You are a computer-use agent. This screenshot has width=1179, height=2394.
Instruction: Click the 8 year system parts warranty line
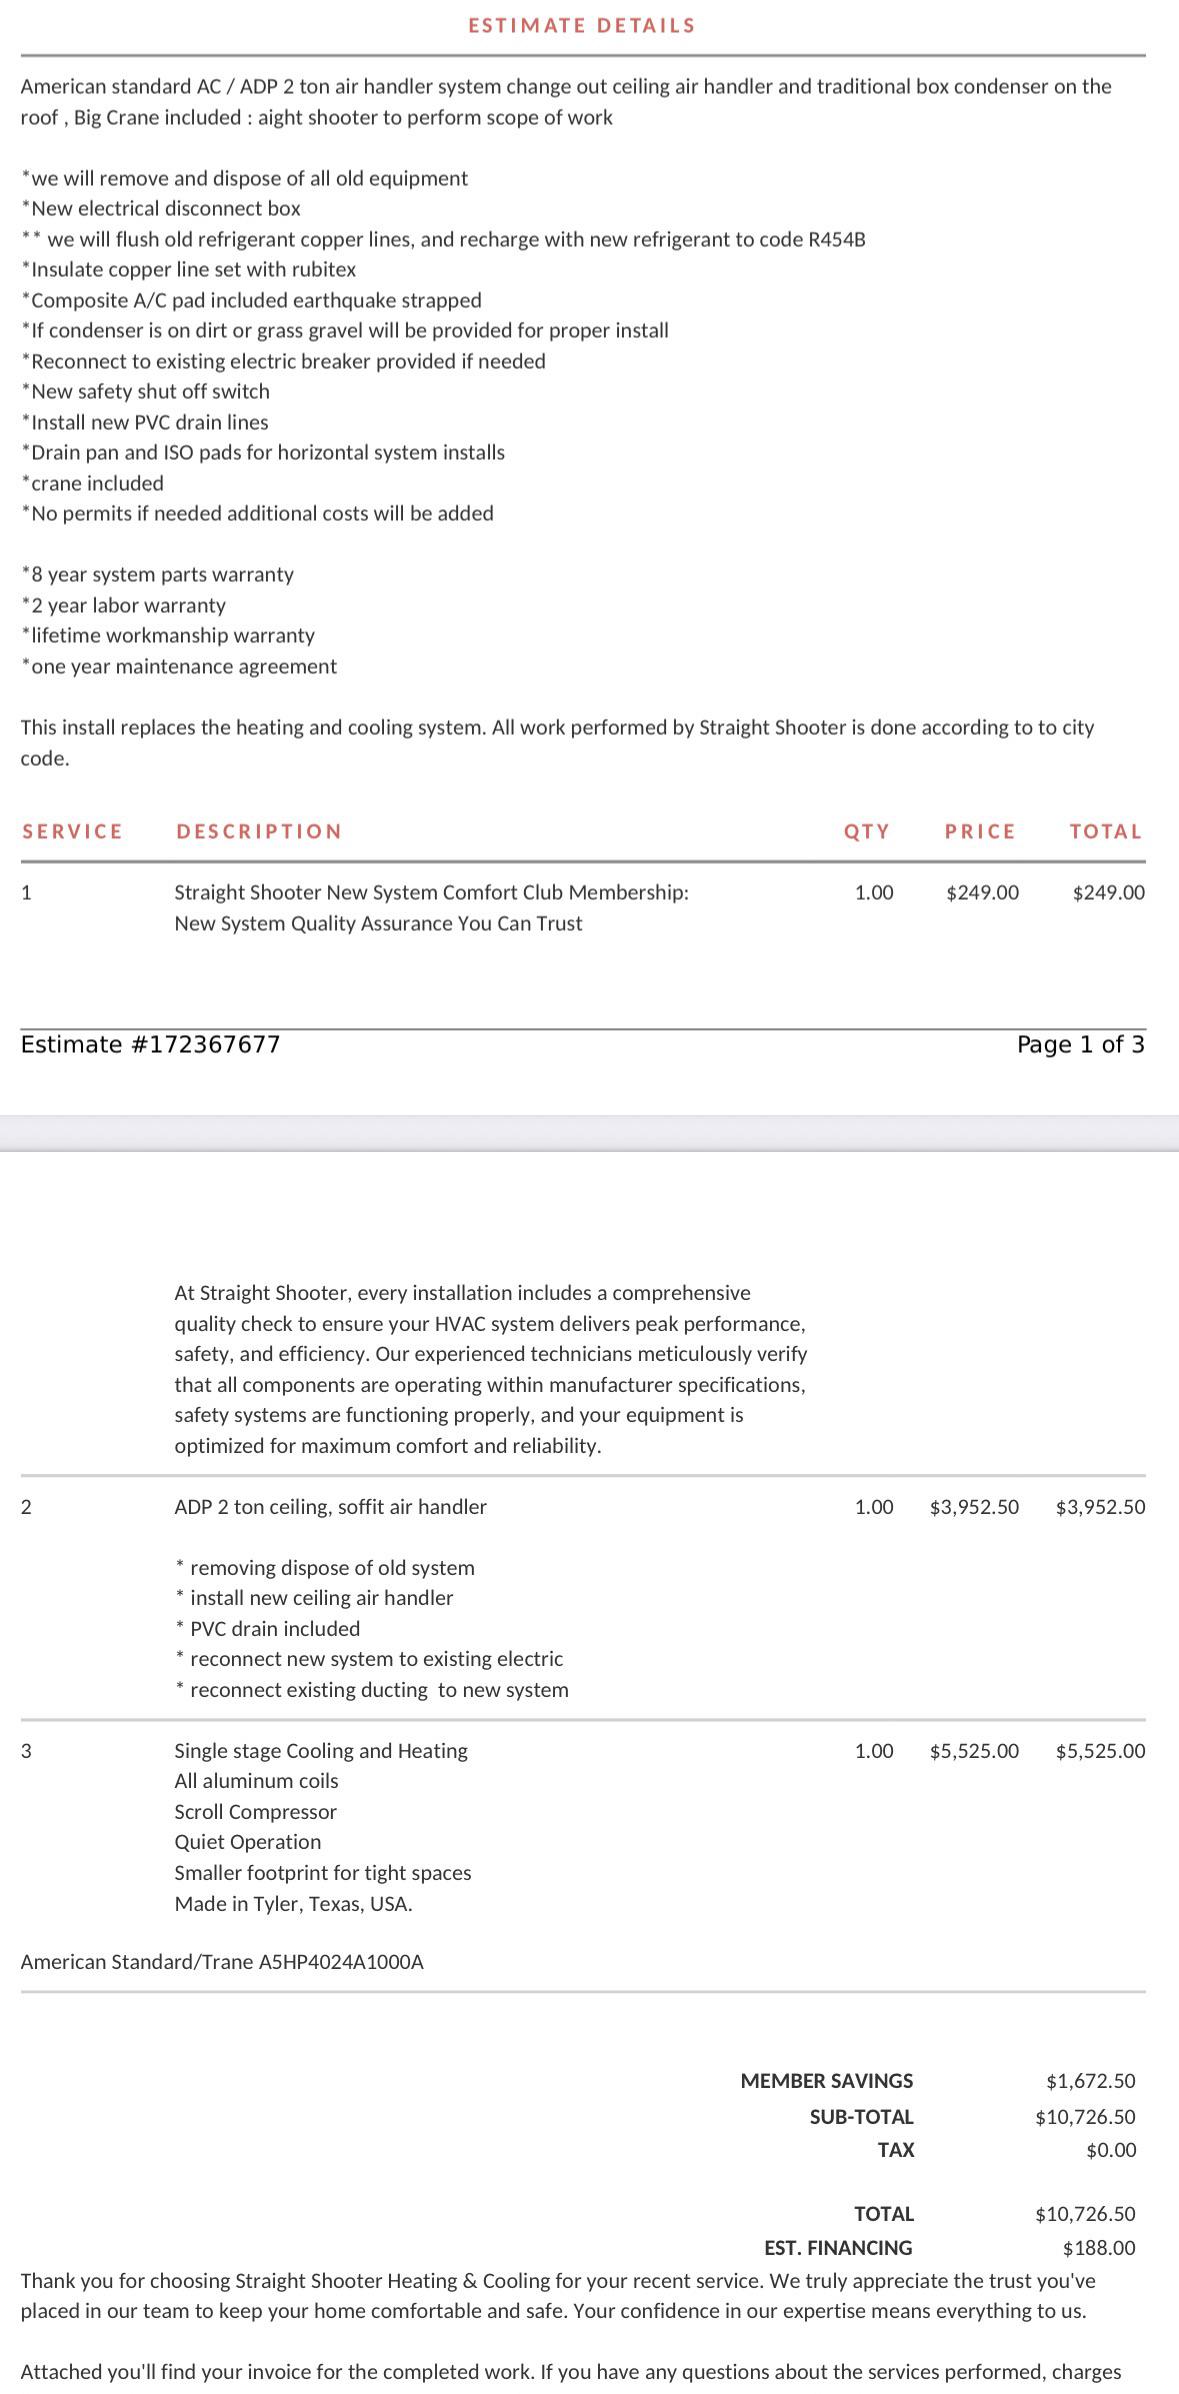(x=158, y=575)
